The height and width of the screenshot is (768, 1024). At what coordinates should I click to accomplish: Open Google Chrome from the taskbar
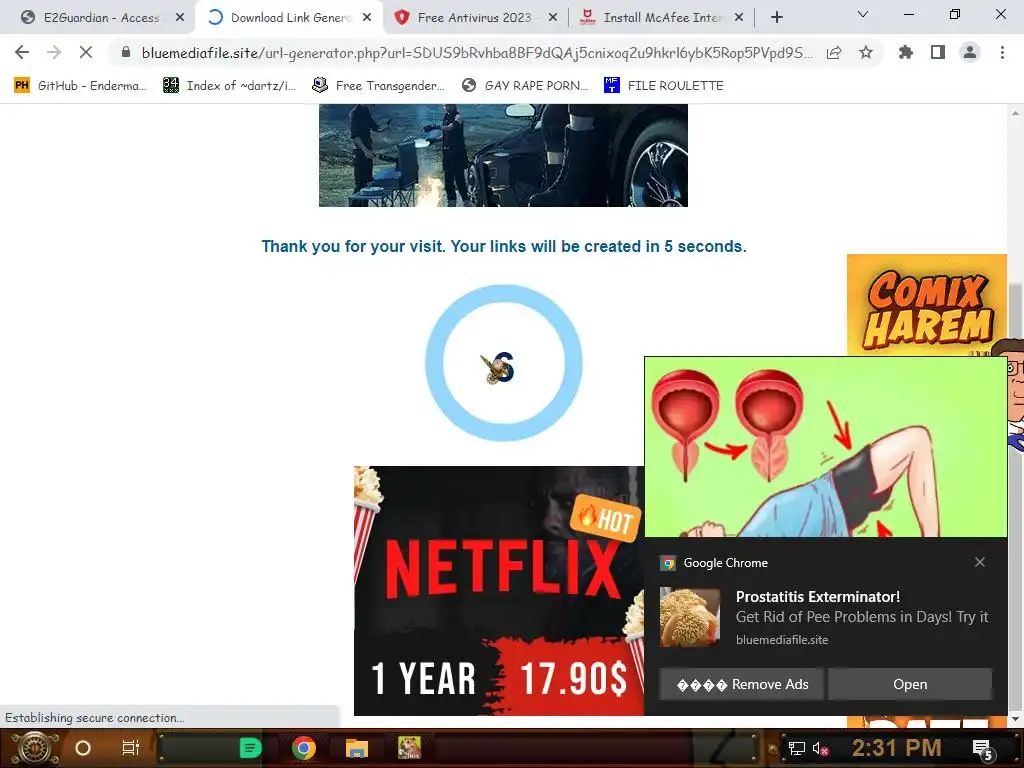(x=304, y=748)
